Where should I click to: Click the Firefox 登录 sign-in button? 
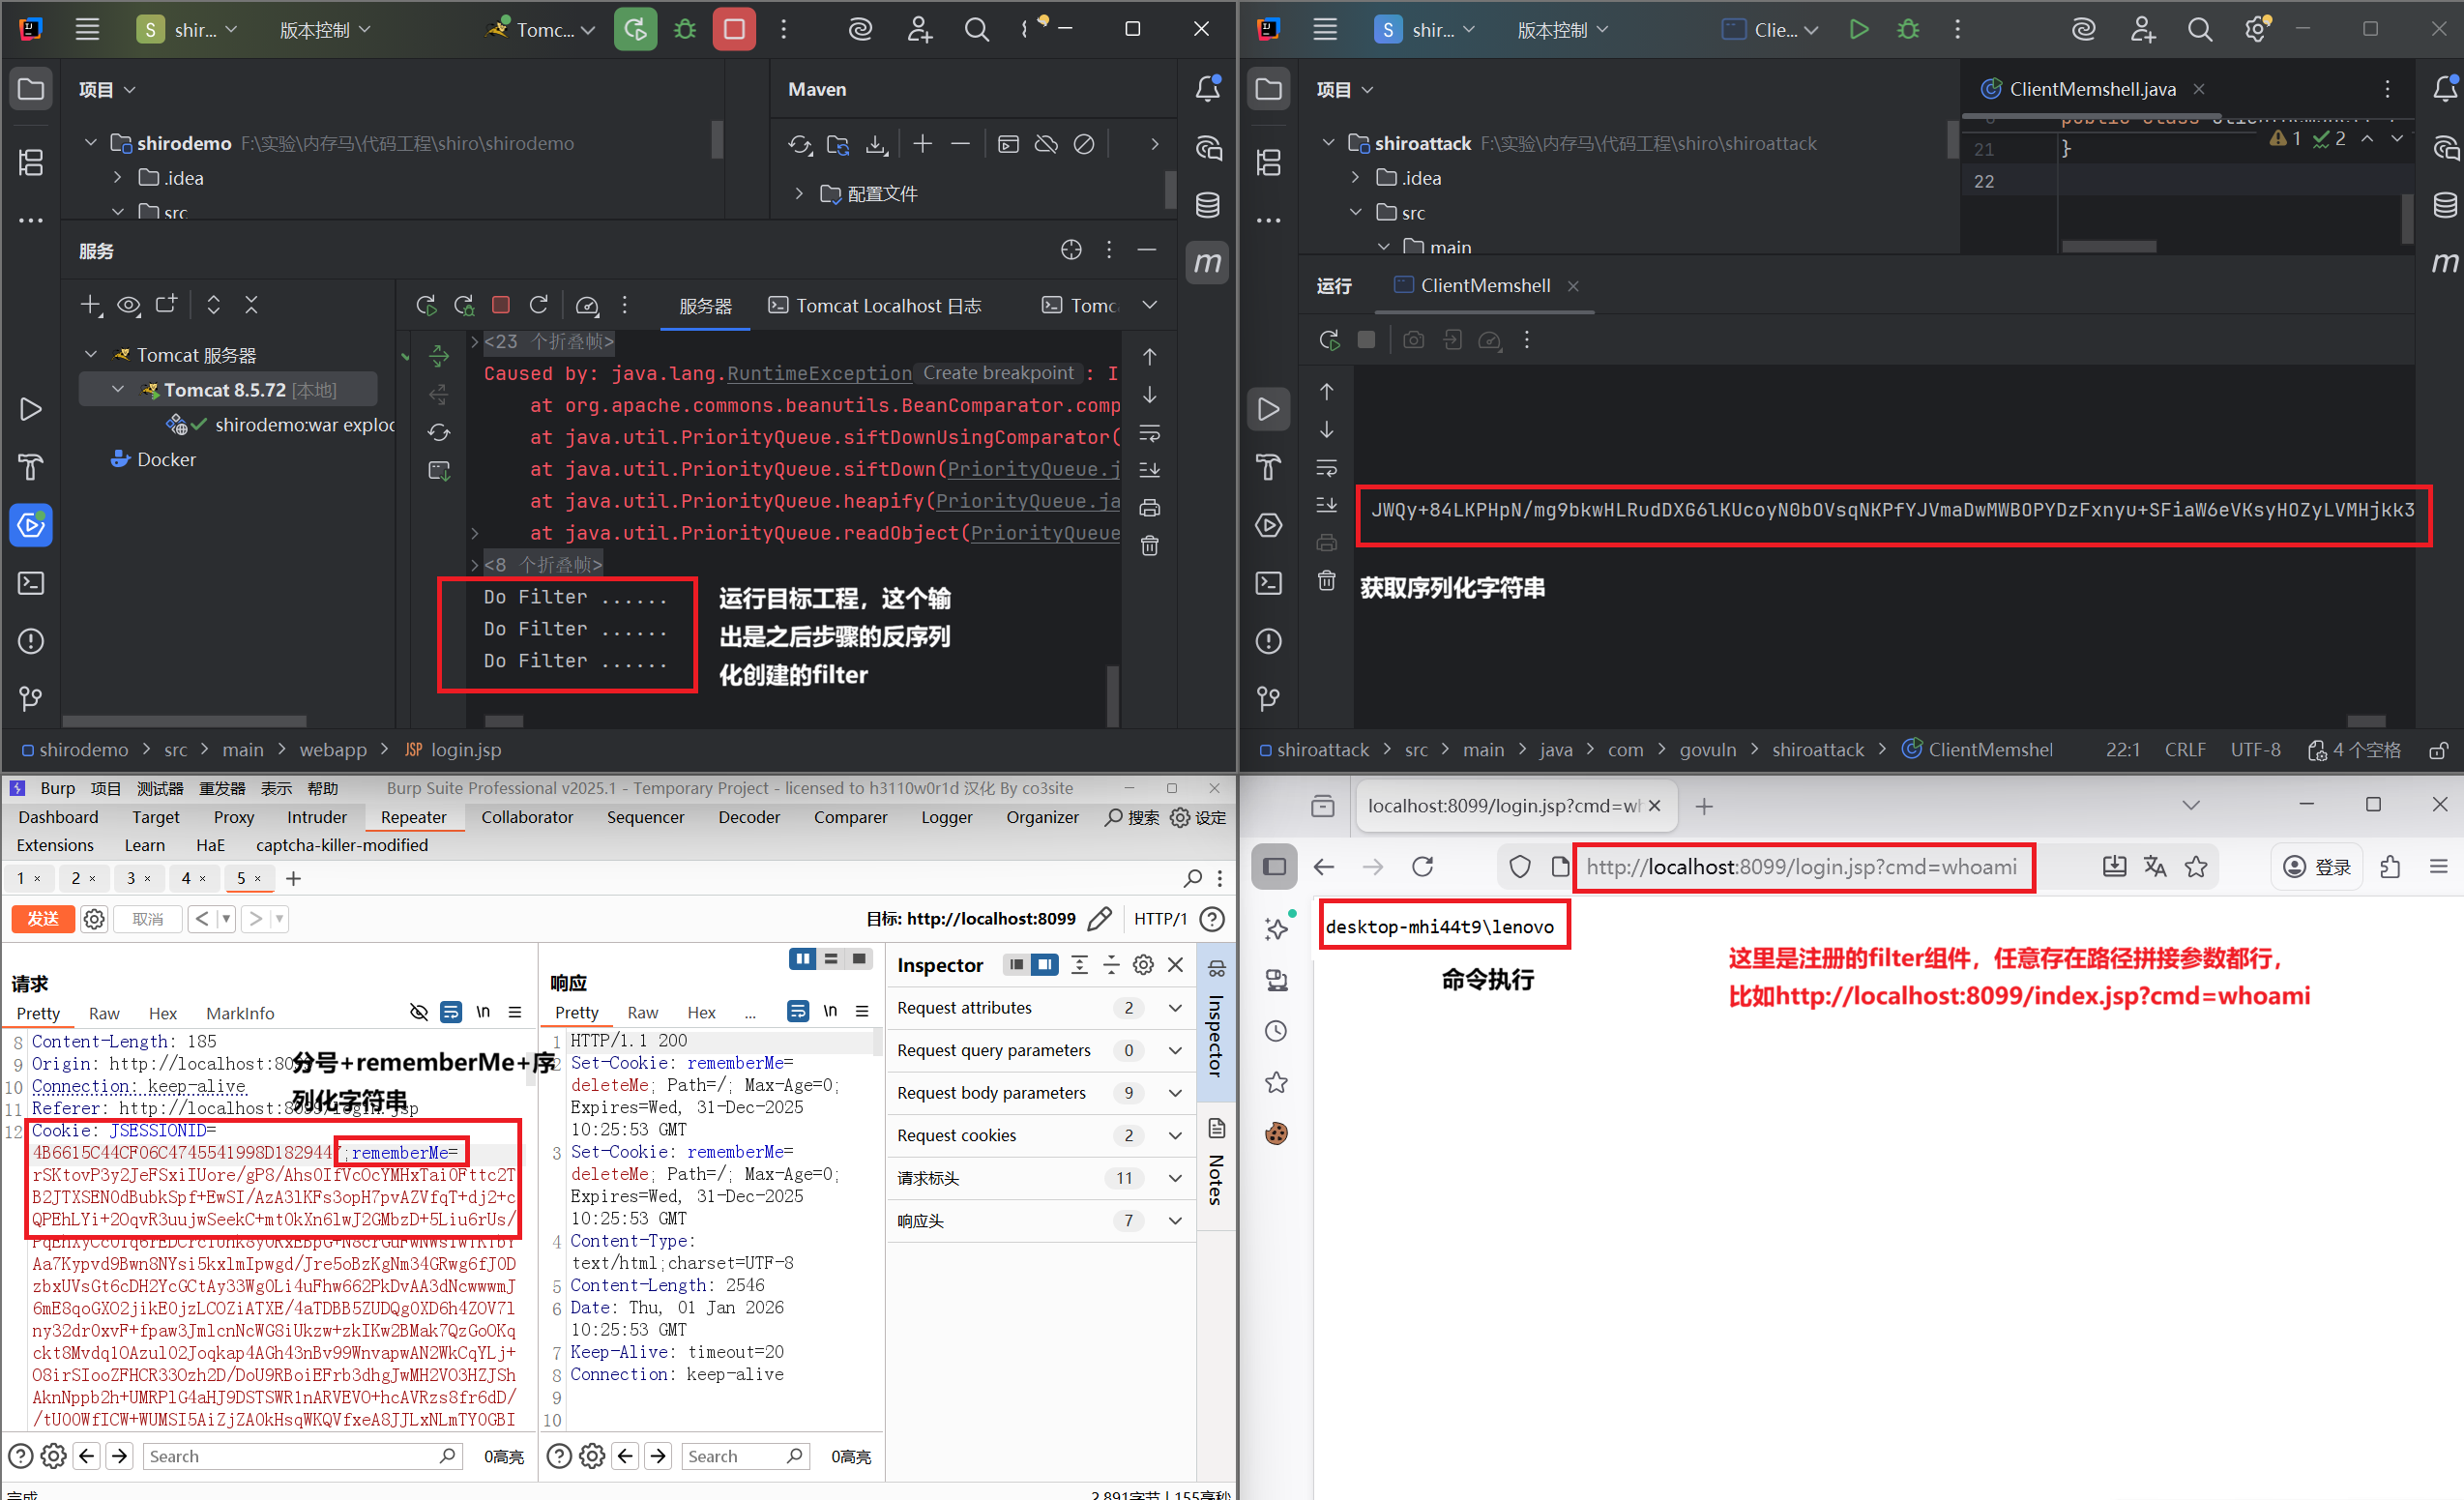[2316, 867]
